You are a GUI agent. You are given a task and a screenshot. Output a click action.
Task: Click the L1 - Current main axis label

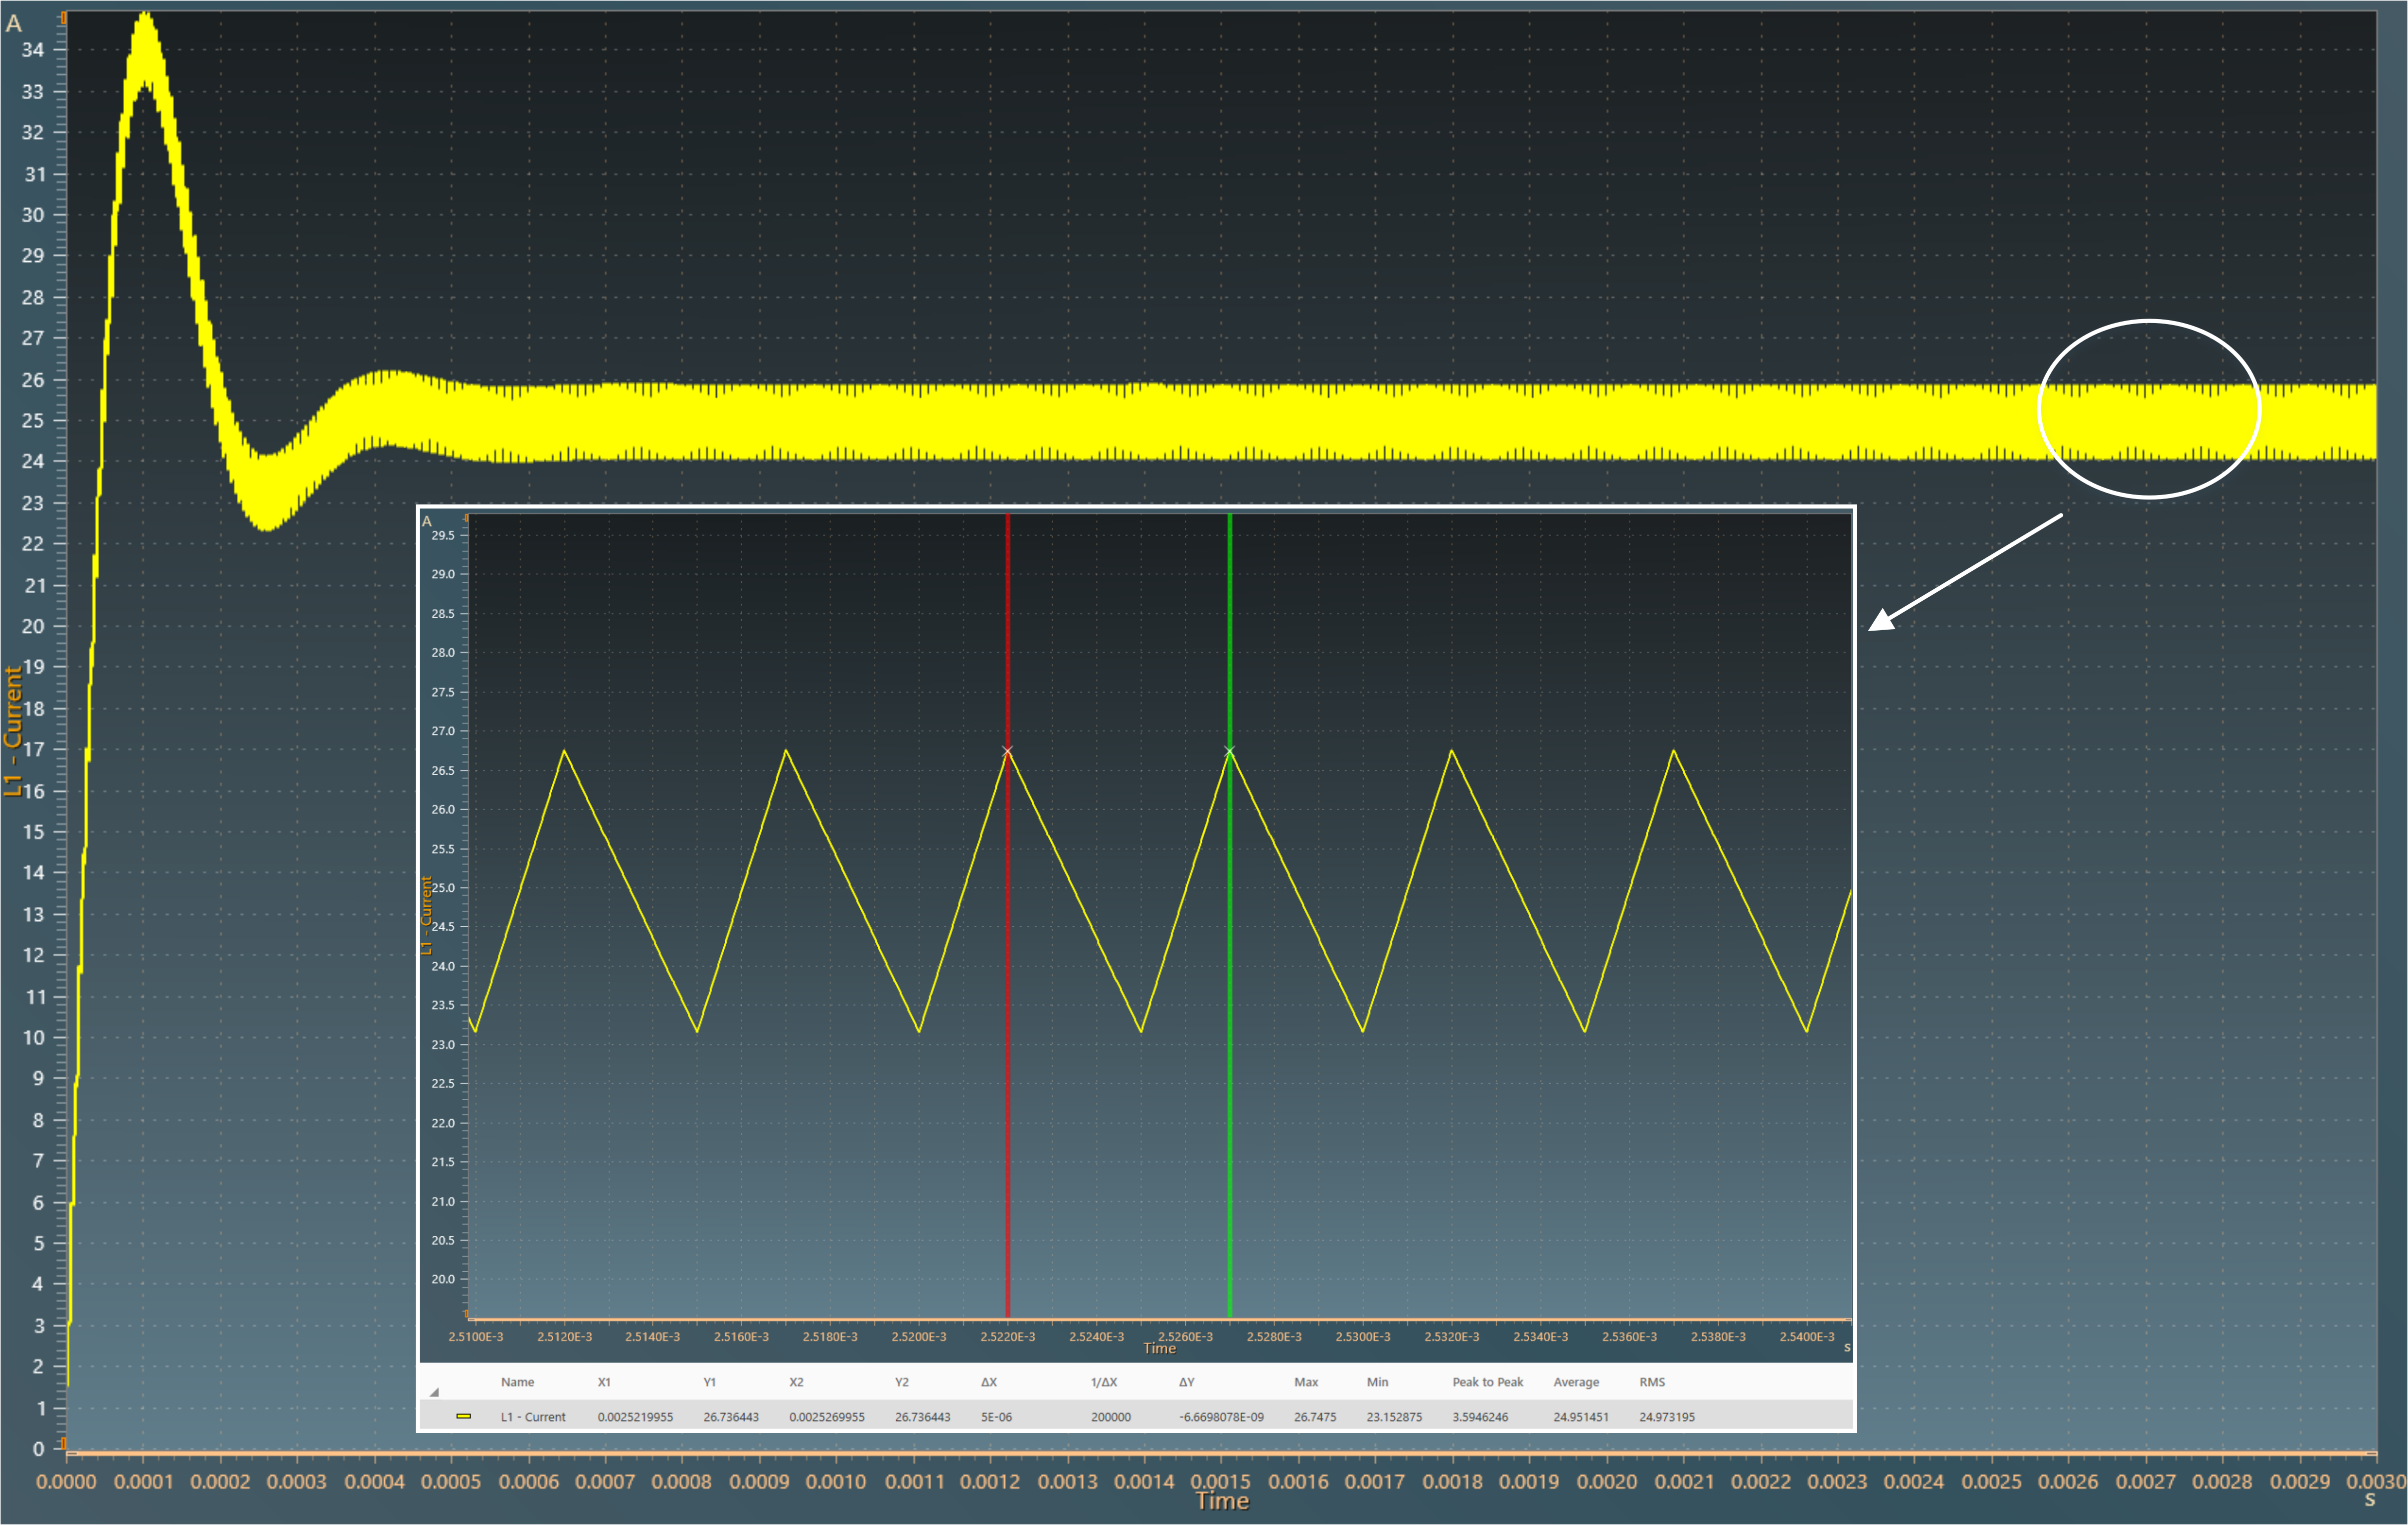tap(13, 730)
